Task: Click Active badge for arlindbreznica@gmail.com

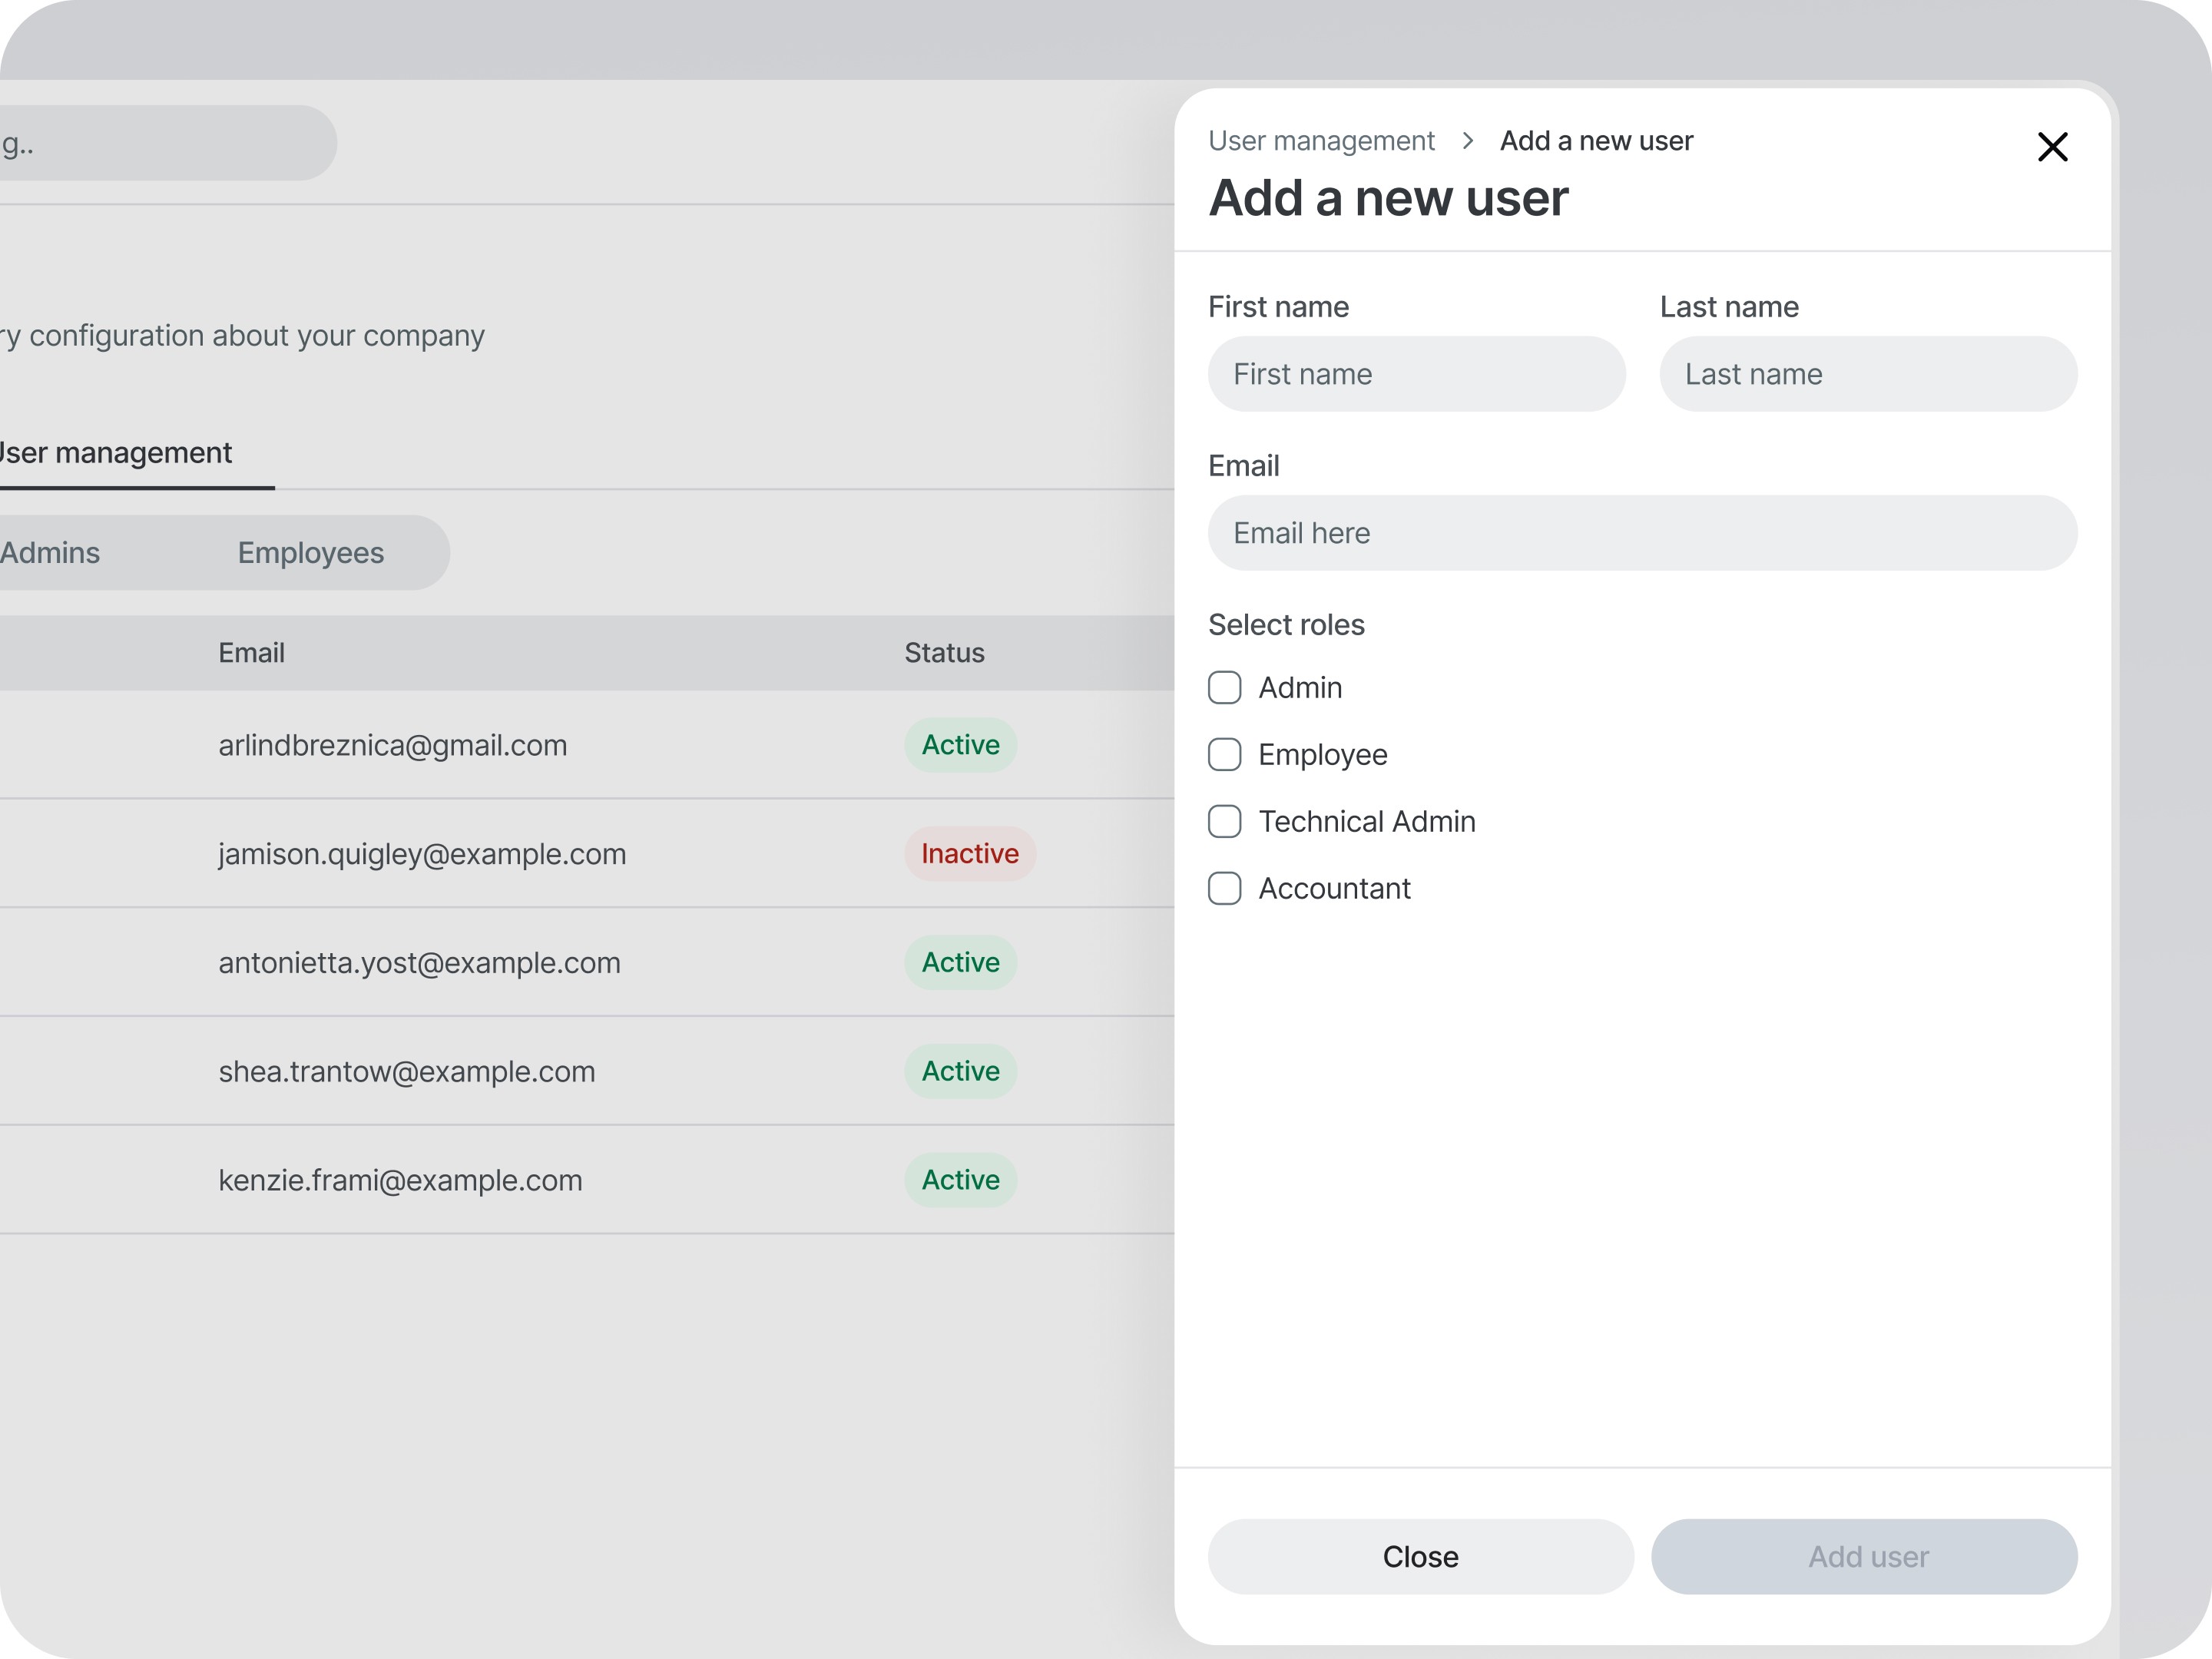Action: click(x=960, y=745)
